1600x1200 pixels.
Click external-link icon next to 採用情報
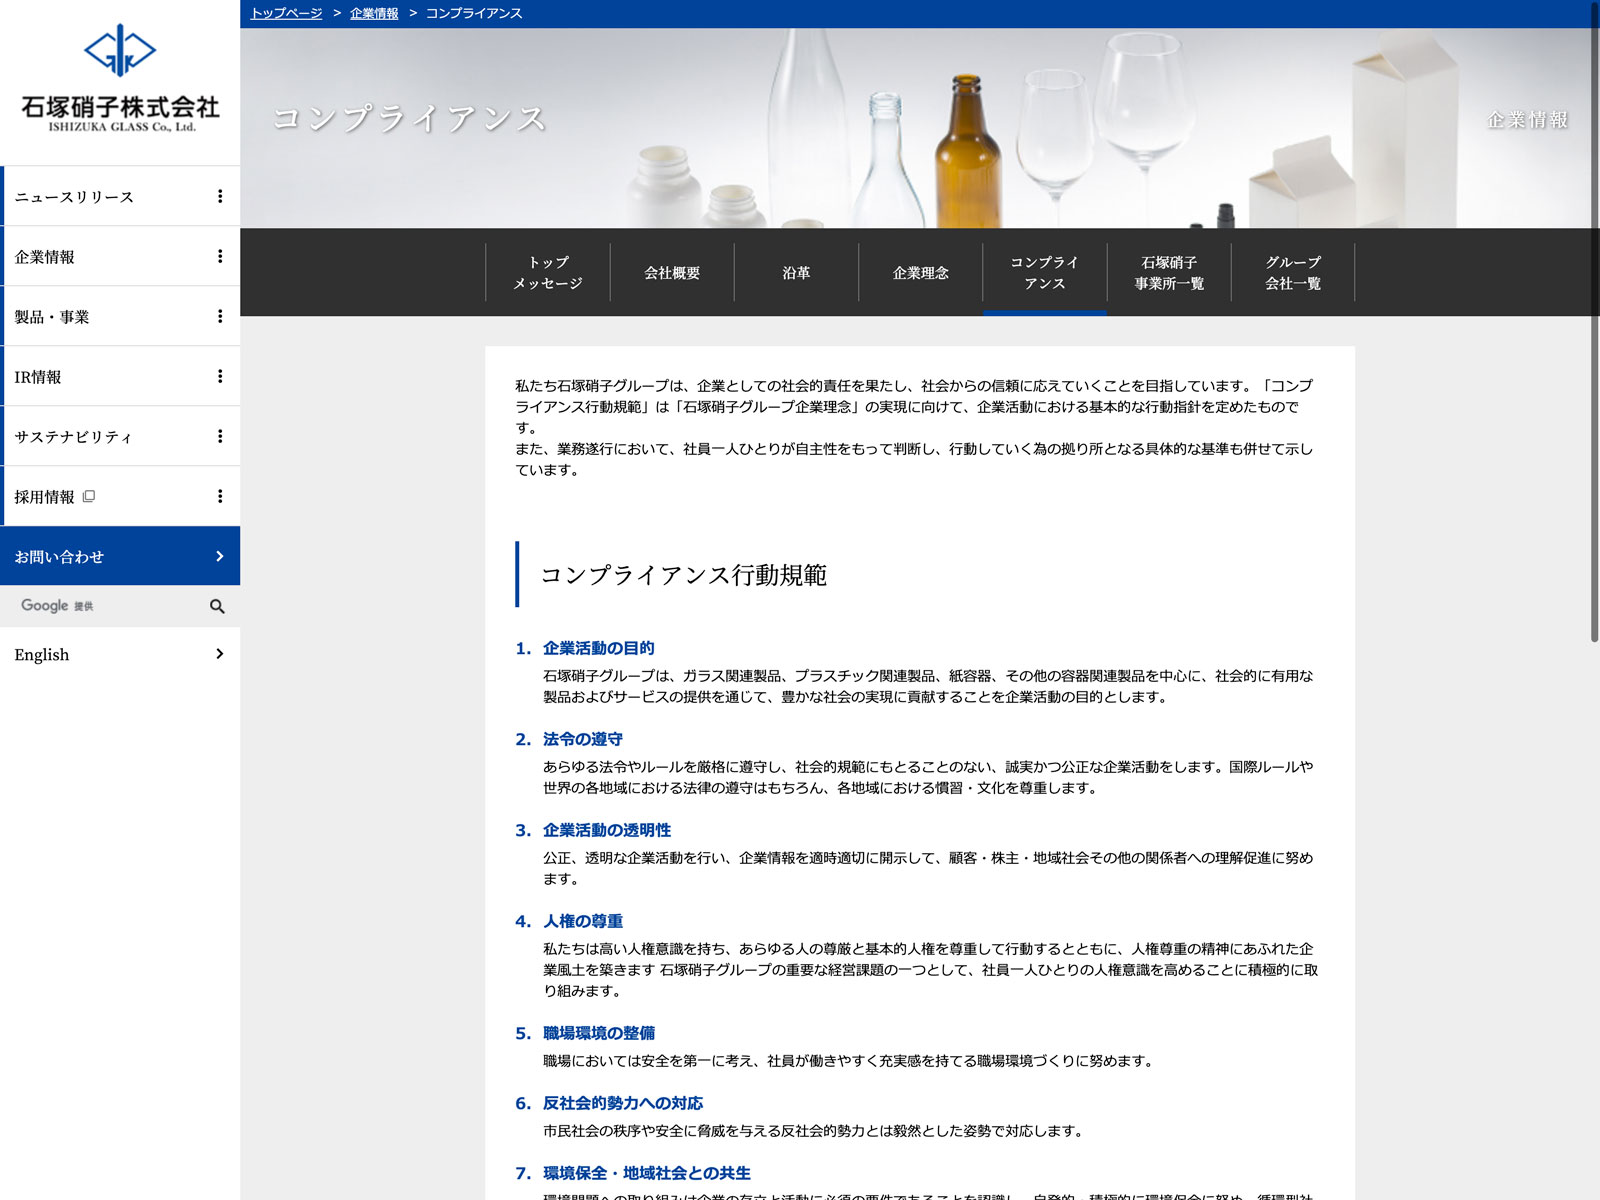89,496
